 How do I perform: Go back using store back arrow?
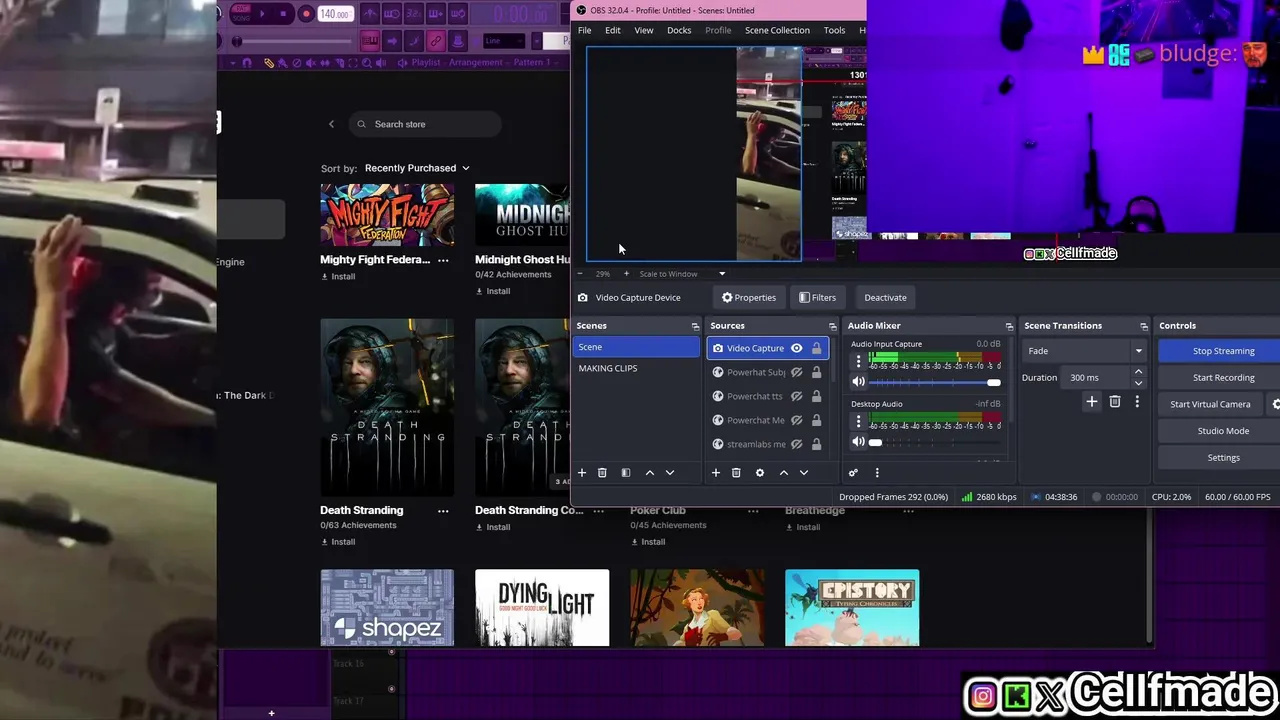coord(331,124)
